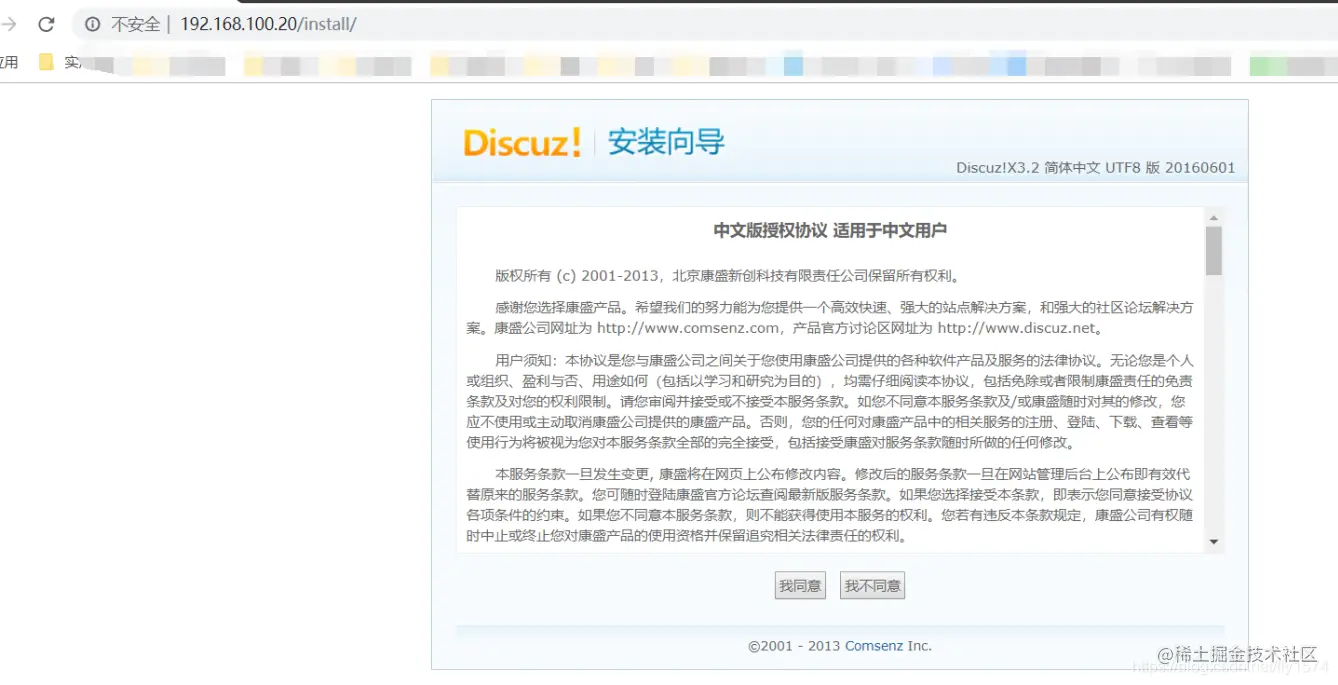Open the site info icon beside 不安全
The image size is (1338, 685).
coord(93,24)
